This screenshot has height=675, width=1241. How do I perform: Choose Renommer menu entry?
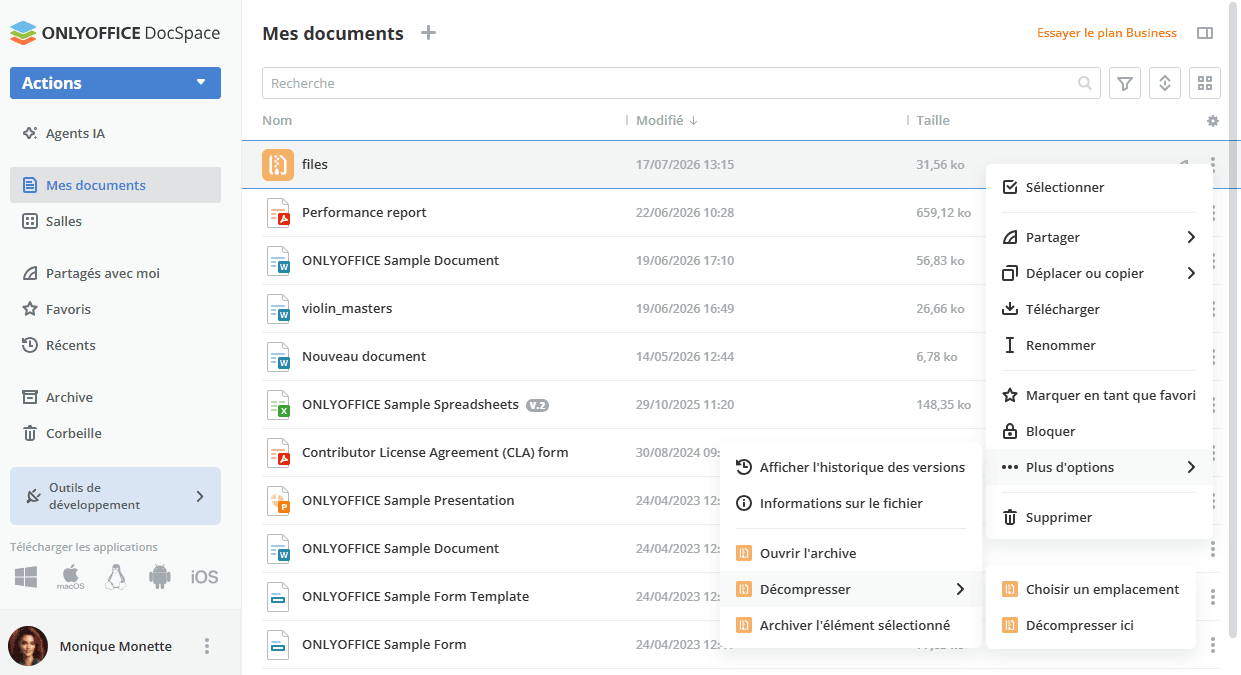coord(1099,345)
